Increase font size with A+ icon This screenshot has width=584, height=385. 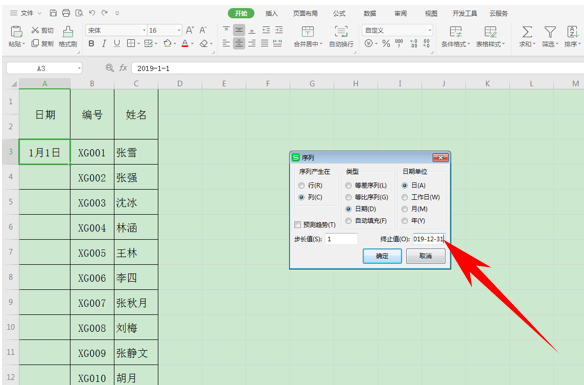190,30
